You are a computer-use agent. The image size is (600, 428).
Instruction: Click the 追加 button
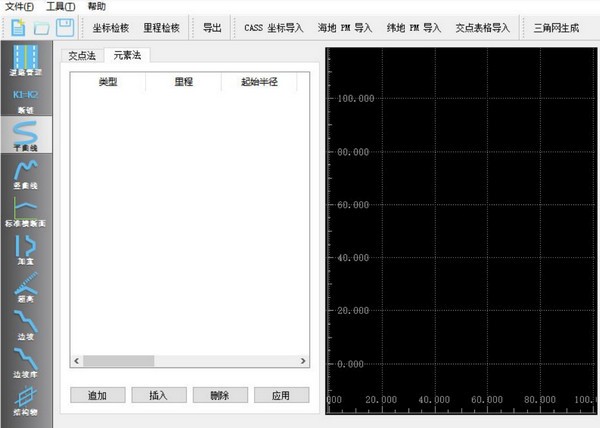98,395
